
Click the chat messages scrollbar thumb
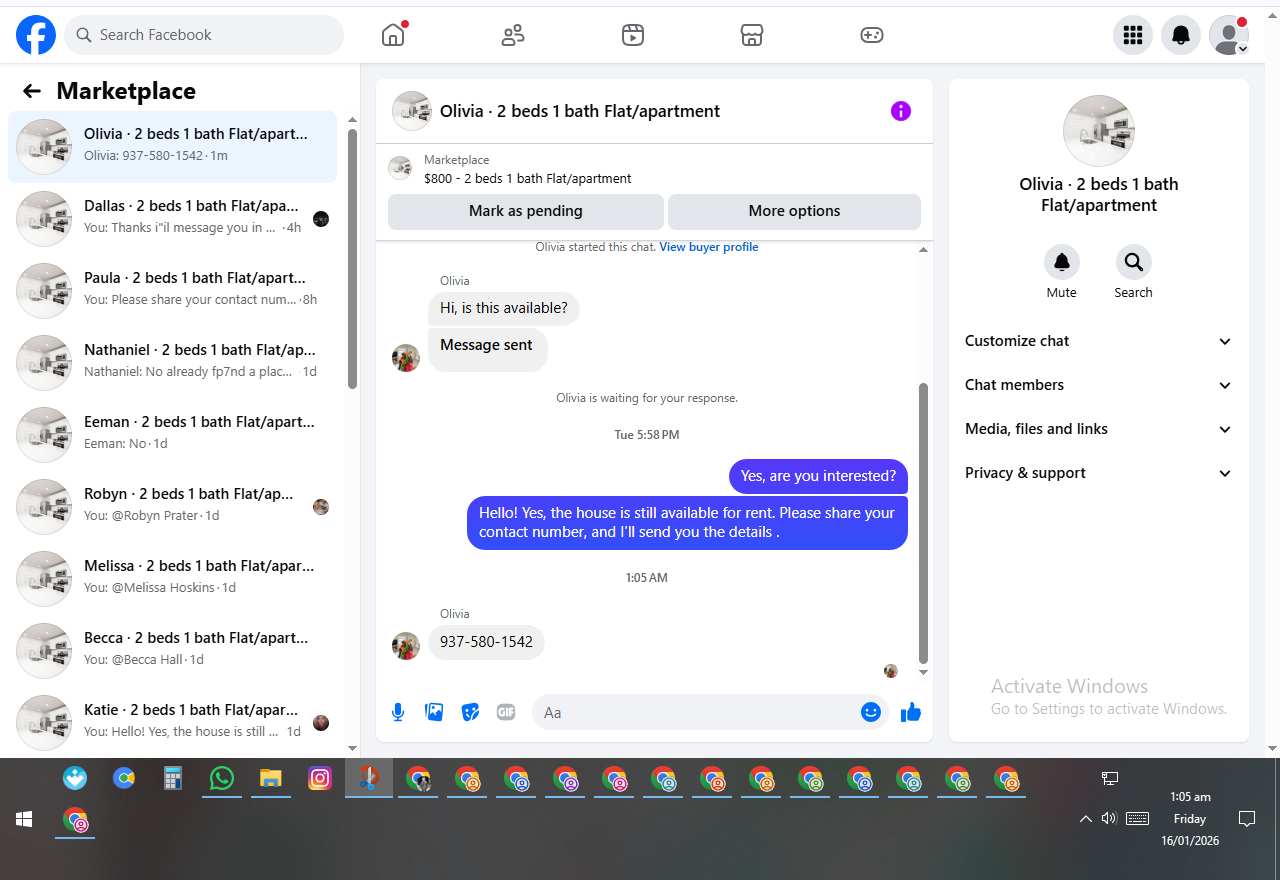[923, 523]
